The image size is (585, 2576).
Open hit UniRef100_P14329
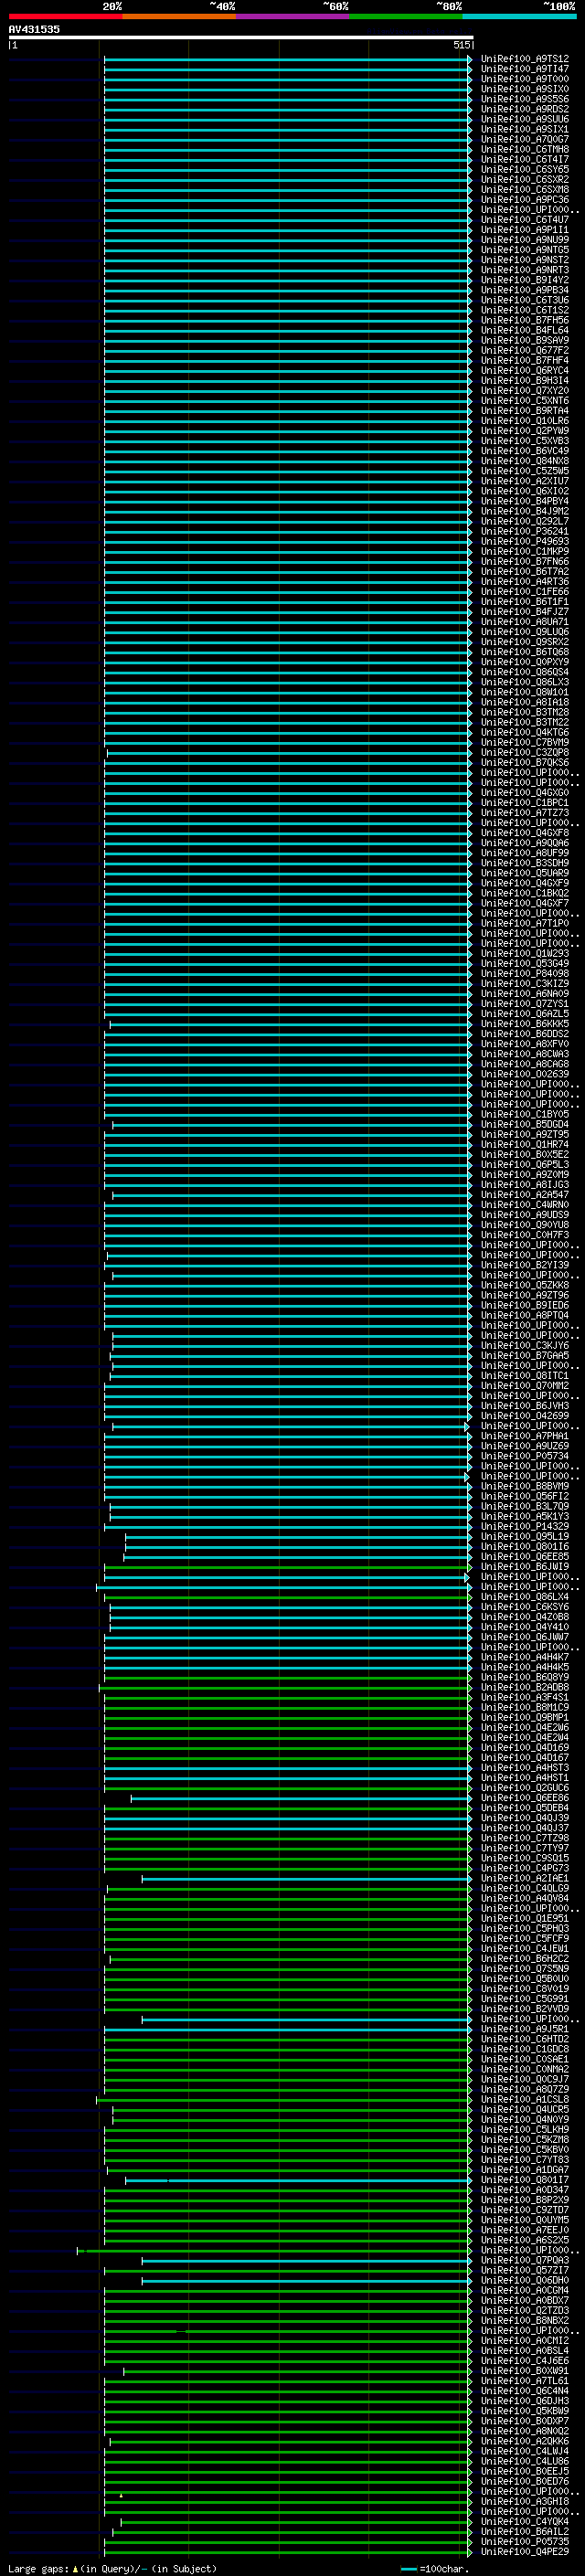tap(524, 1526)
